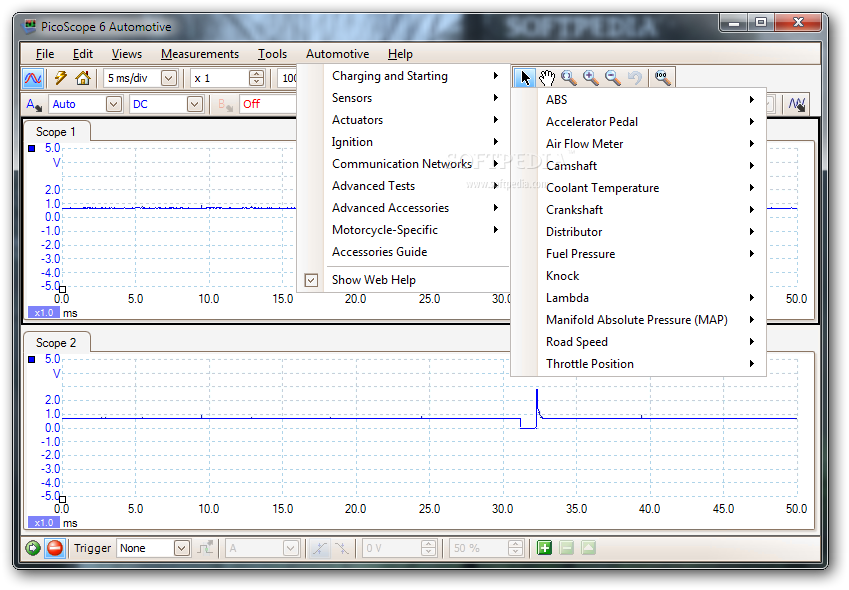Viewport: 849px width, 590px height.
Task: Select the zoom-out magnifier tool
Action: click(613, 78)
